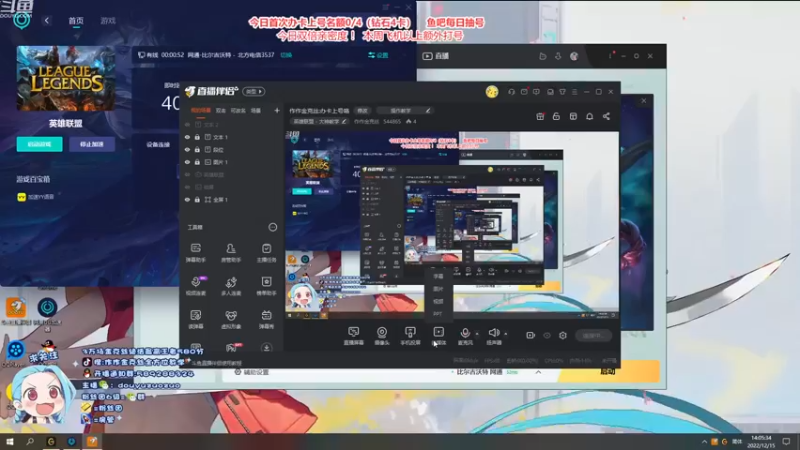
Task: Click the teal 启动游戏 button
Action: pyautogui.click(x=39, y=144)
